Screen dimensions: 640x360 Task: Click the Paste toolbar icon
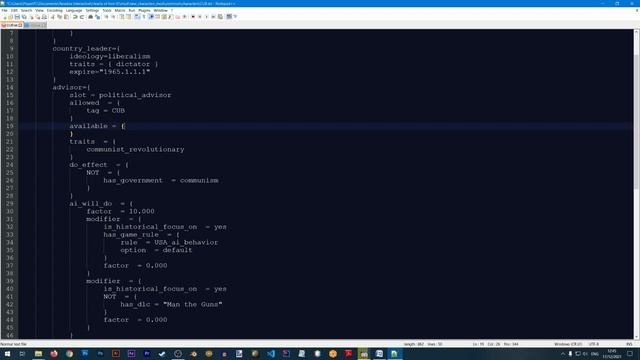67,17
